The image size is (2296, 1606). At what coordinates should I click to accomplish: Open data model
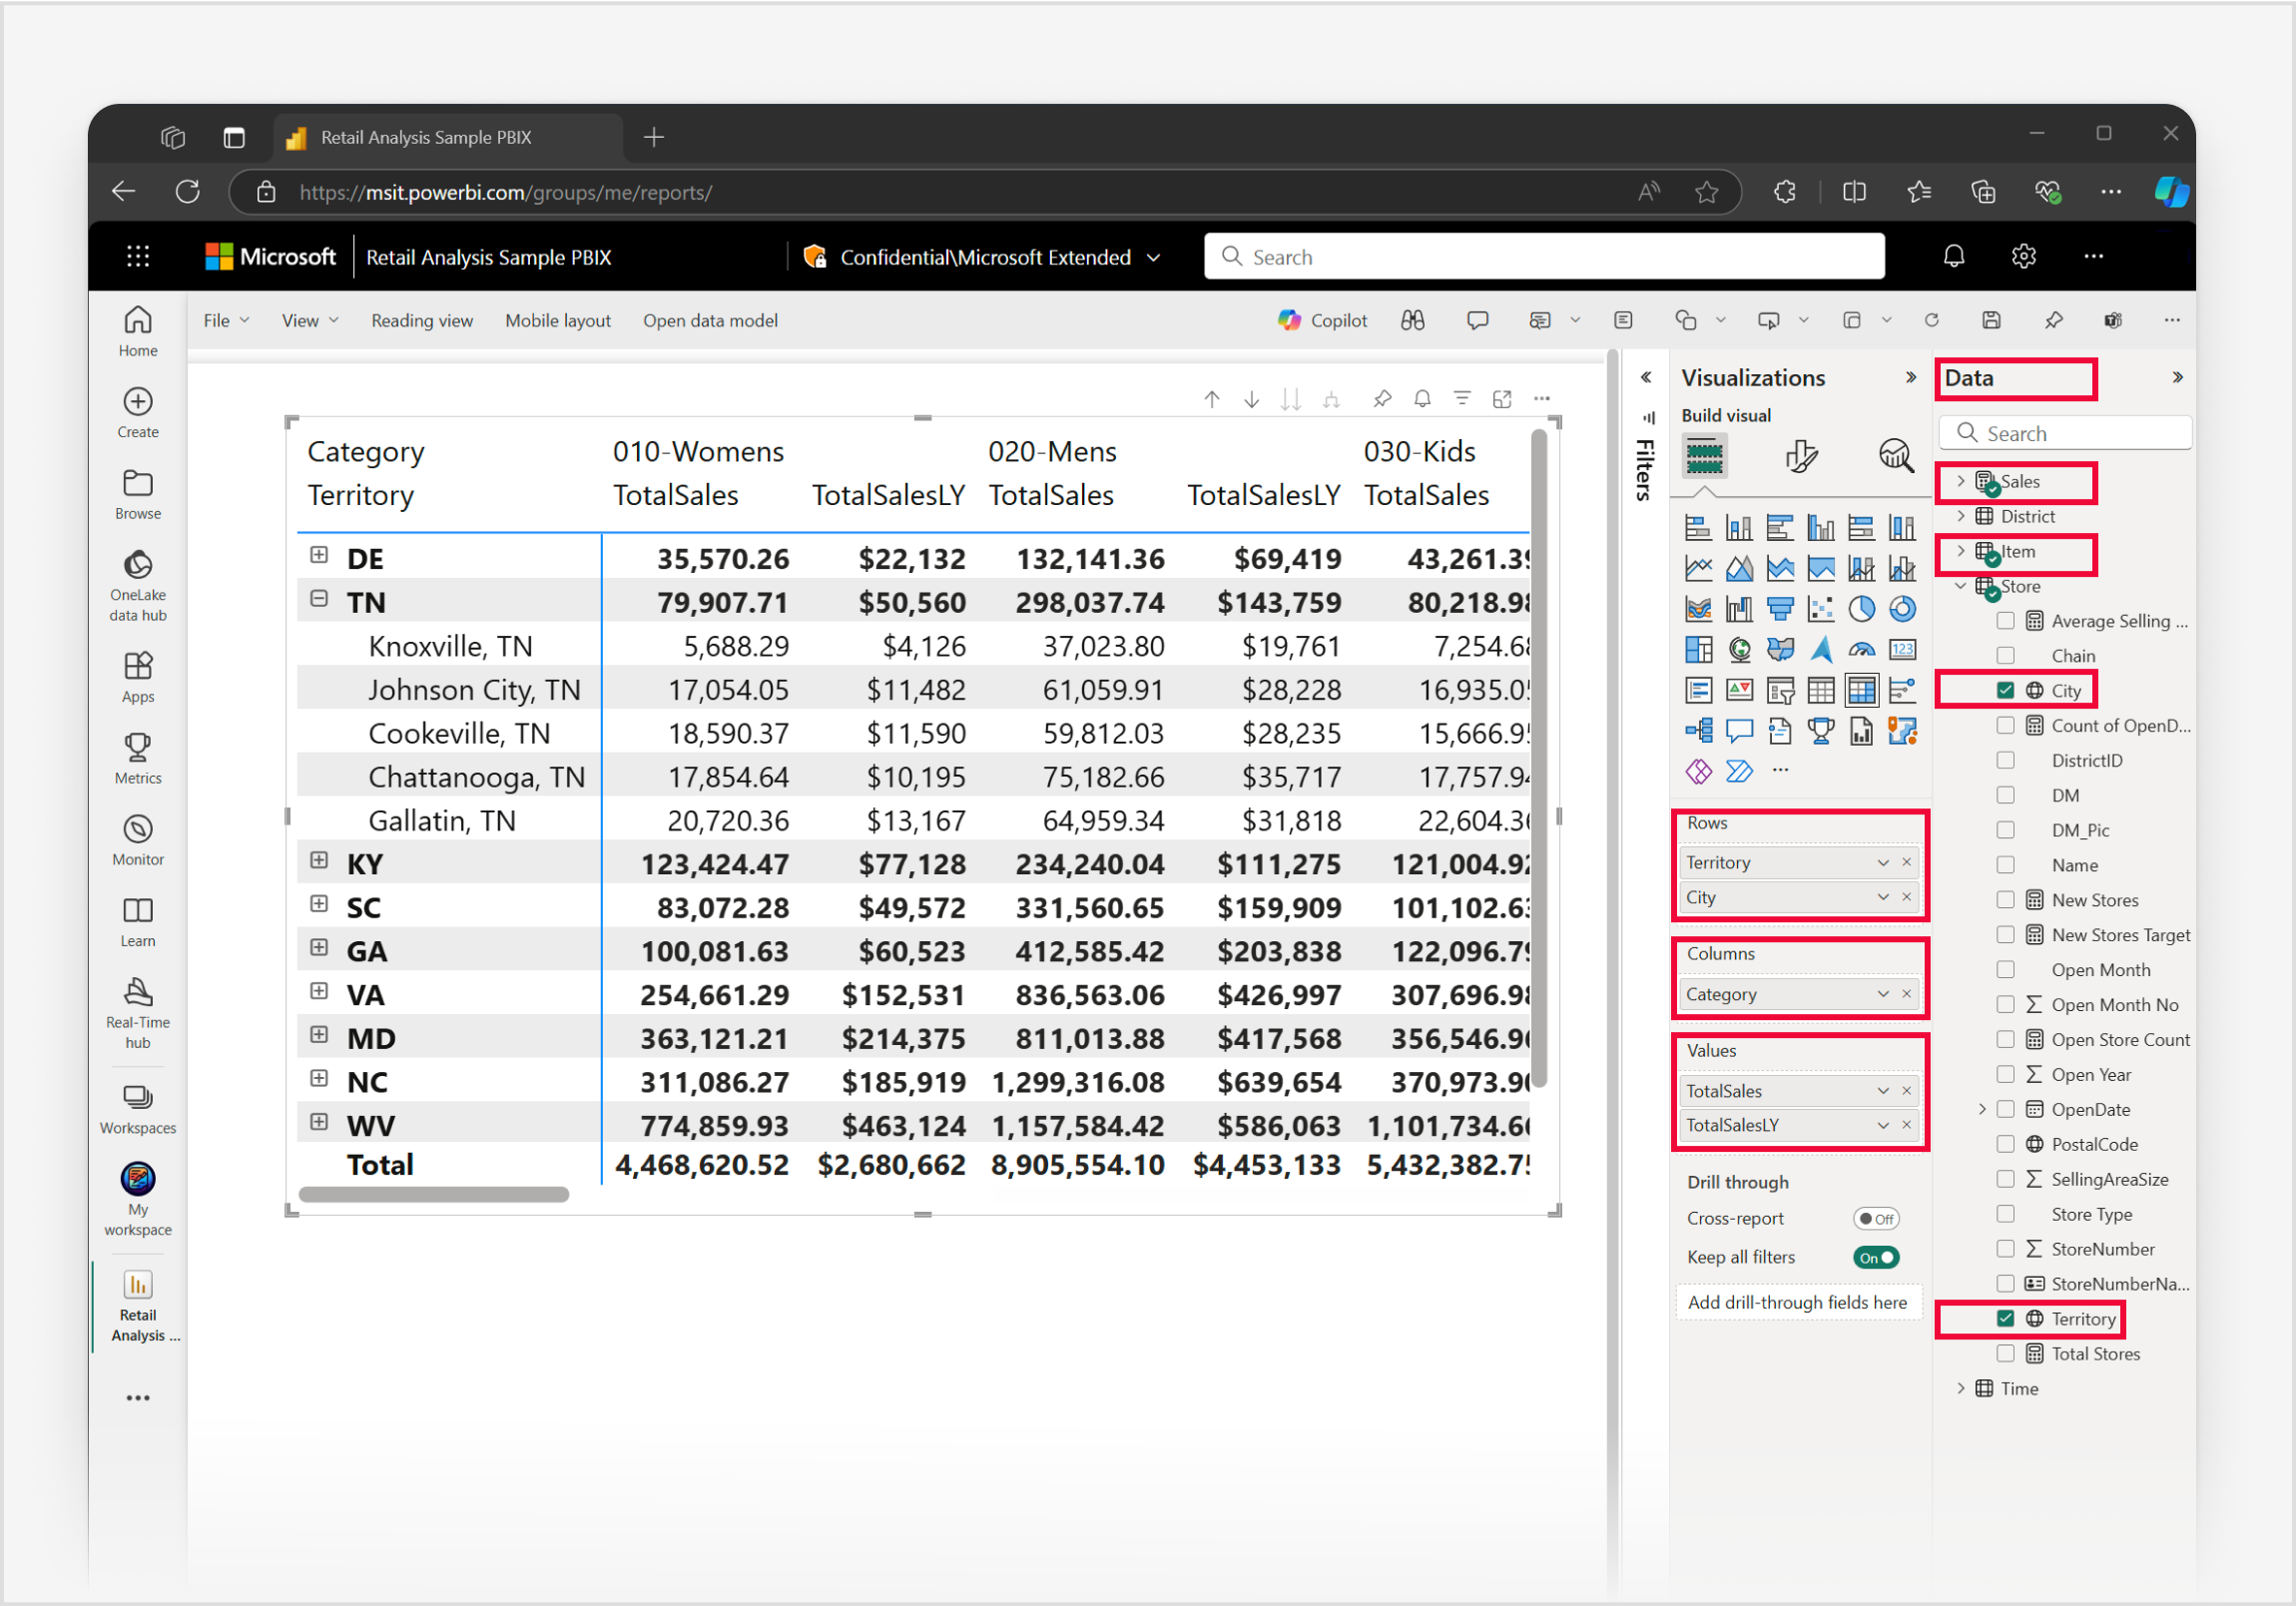(710, 320)
